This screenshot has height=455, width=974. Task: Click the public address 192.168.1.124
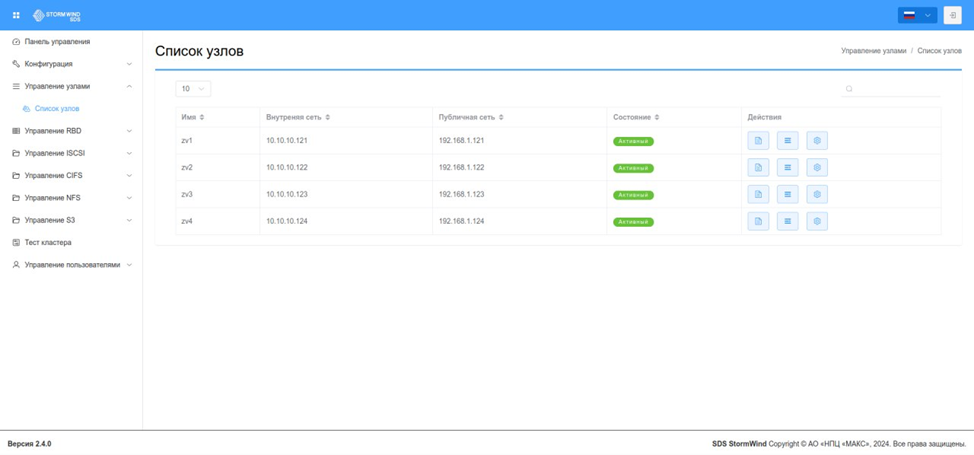pyautogui.click(x=462, y=221)
